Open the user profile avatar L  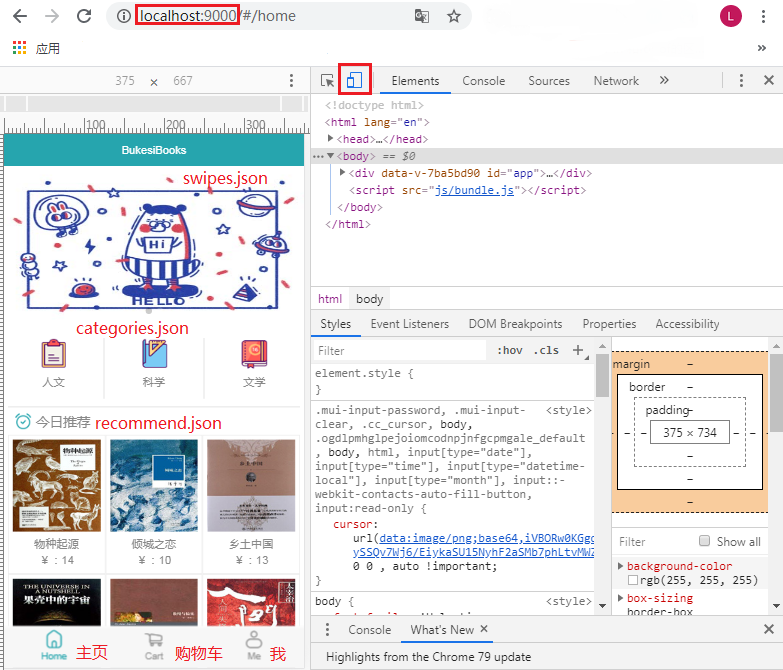731,16
